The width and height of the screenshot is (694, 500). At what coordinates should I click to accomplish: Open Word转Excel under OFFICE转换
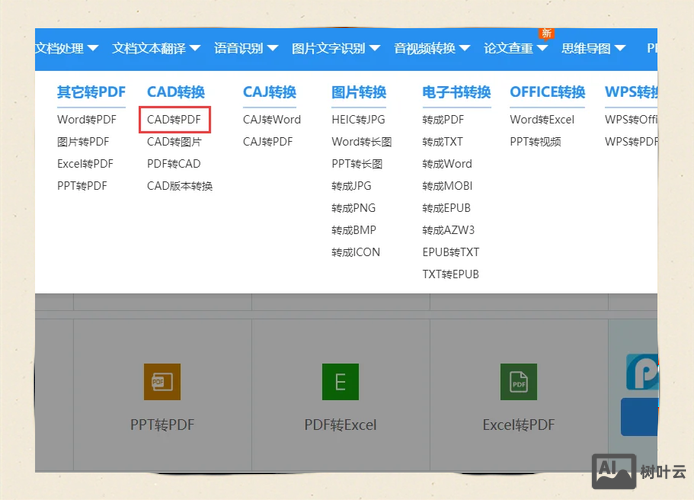coord(542,119)
